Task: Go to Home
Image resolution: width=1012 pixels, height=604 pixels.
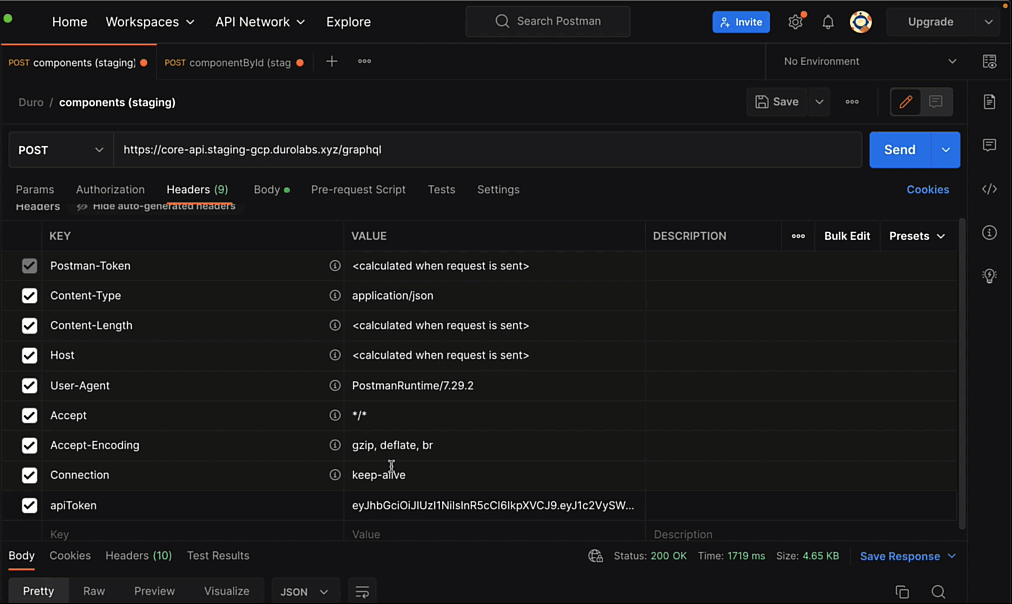Action: coord(70,22)
